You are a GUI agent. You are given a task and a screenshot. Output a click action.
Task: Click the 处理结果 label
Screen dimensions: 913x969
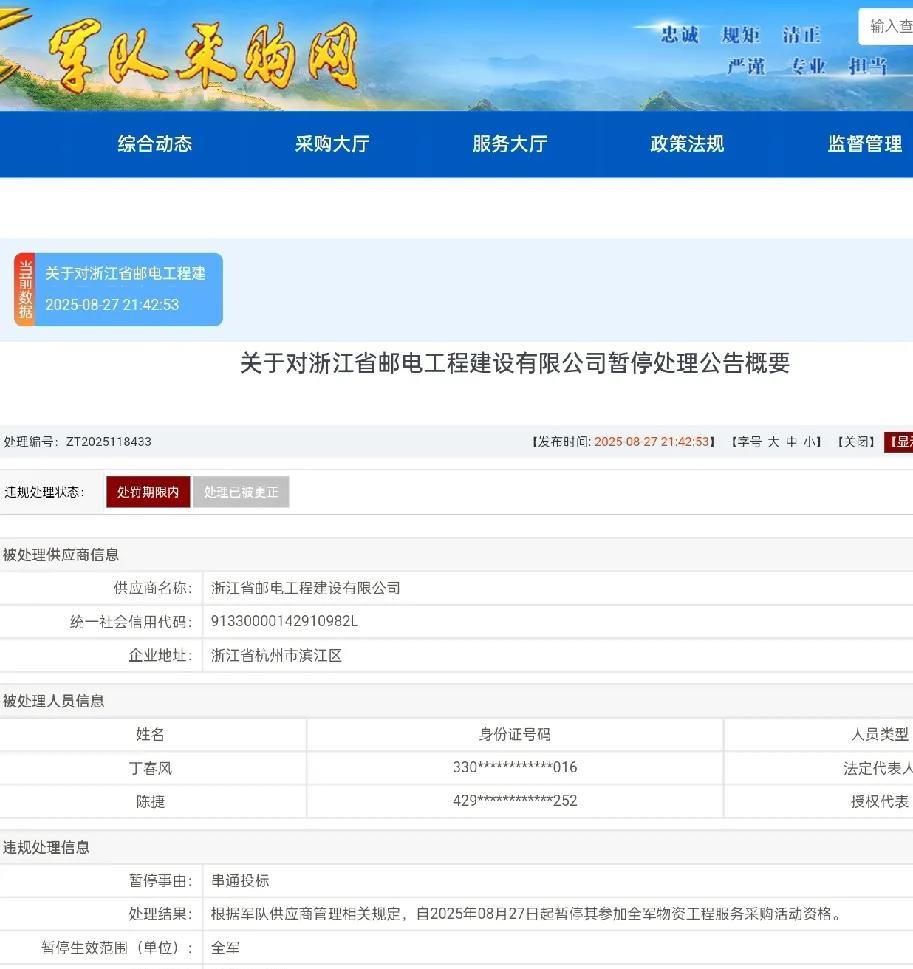pos(160,913)
